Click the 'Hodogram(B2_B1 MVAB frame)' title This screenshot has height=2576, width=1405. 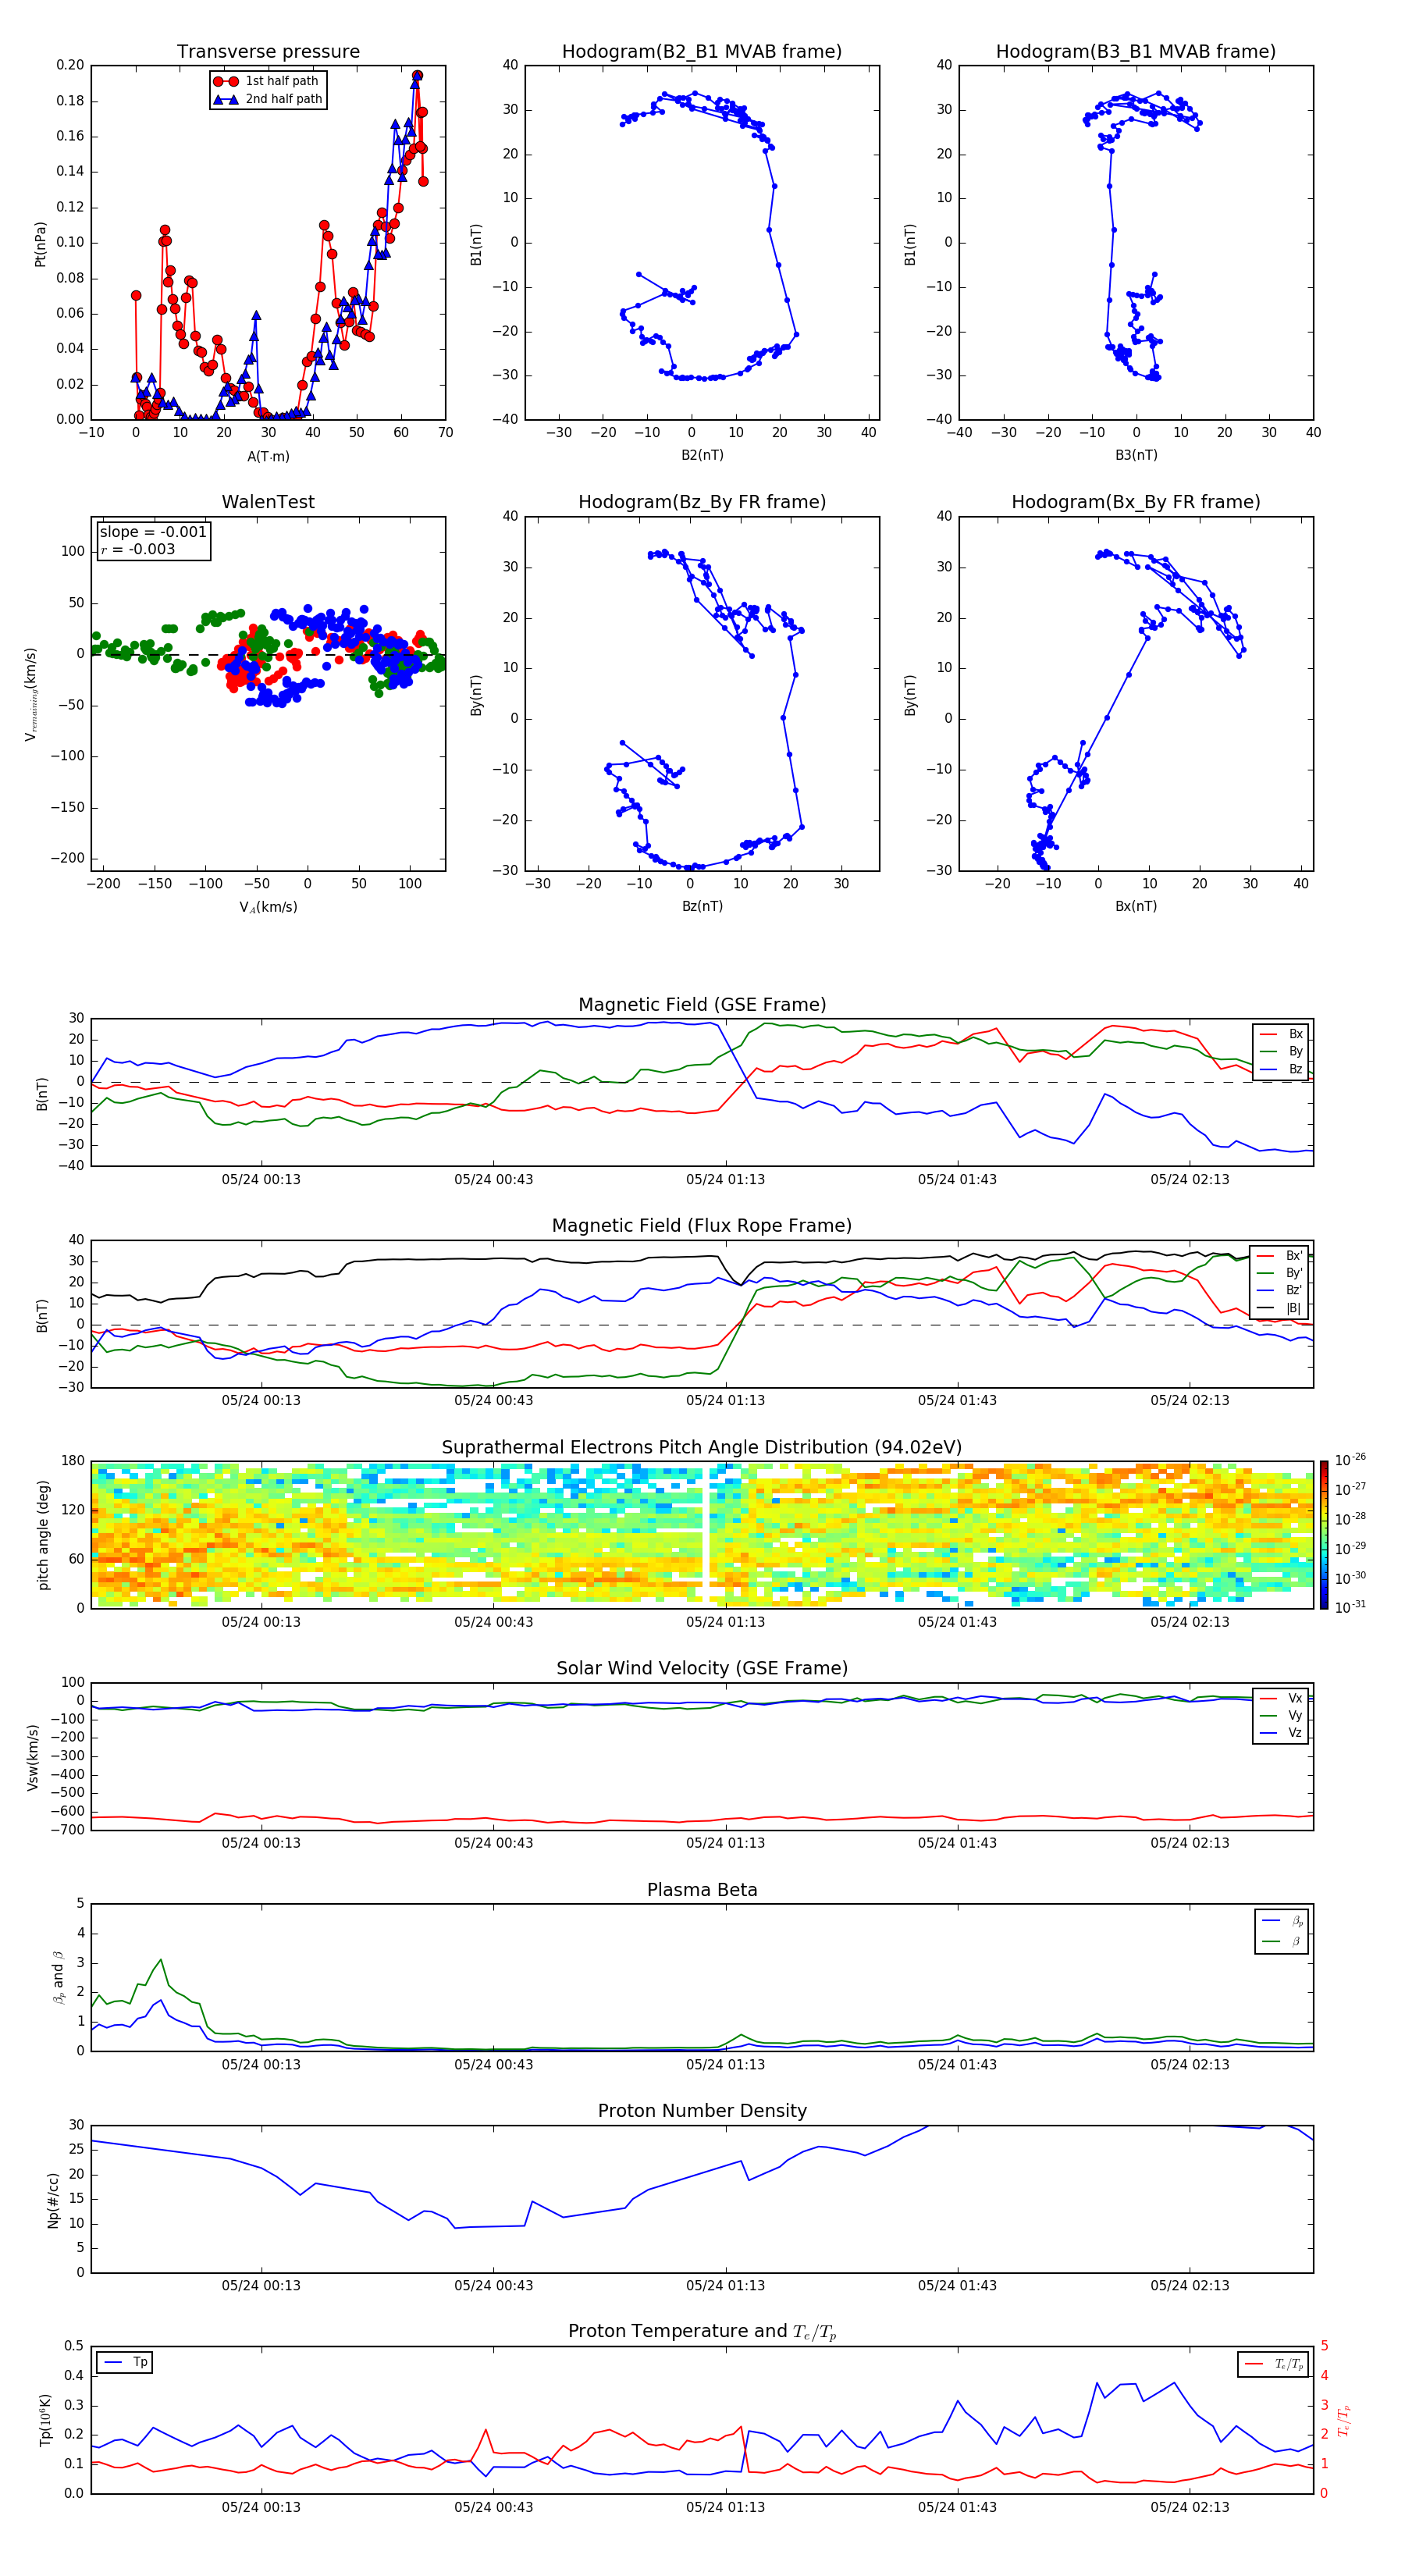click(x=702, y=52)
